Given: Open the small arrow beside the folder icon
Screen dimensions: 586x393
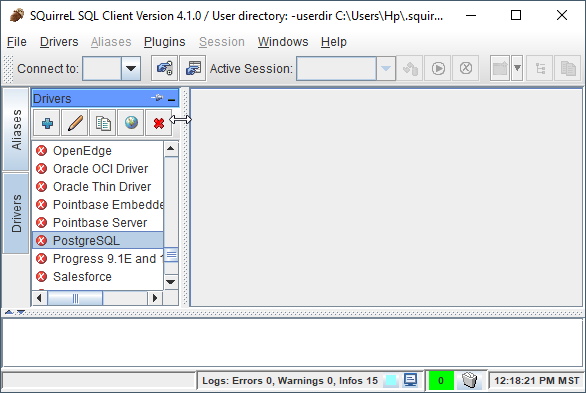Looking at the screenshot, I should [x=517, y=68].
